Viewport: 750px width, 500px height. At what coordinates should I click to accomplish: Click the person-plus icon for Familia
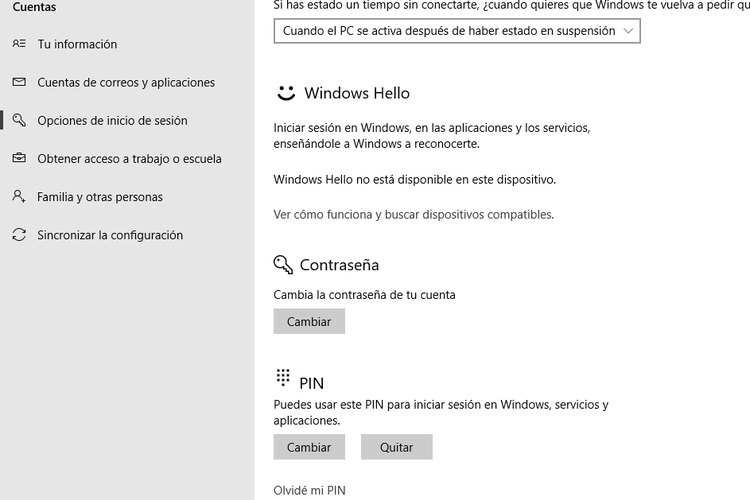pos(19,196)
